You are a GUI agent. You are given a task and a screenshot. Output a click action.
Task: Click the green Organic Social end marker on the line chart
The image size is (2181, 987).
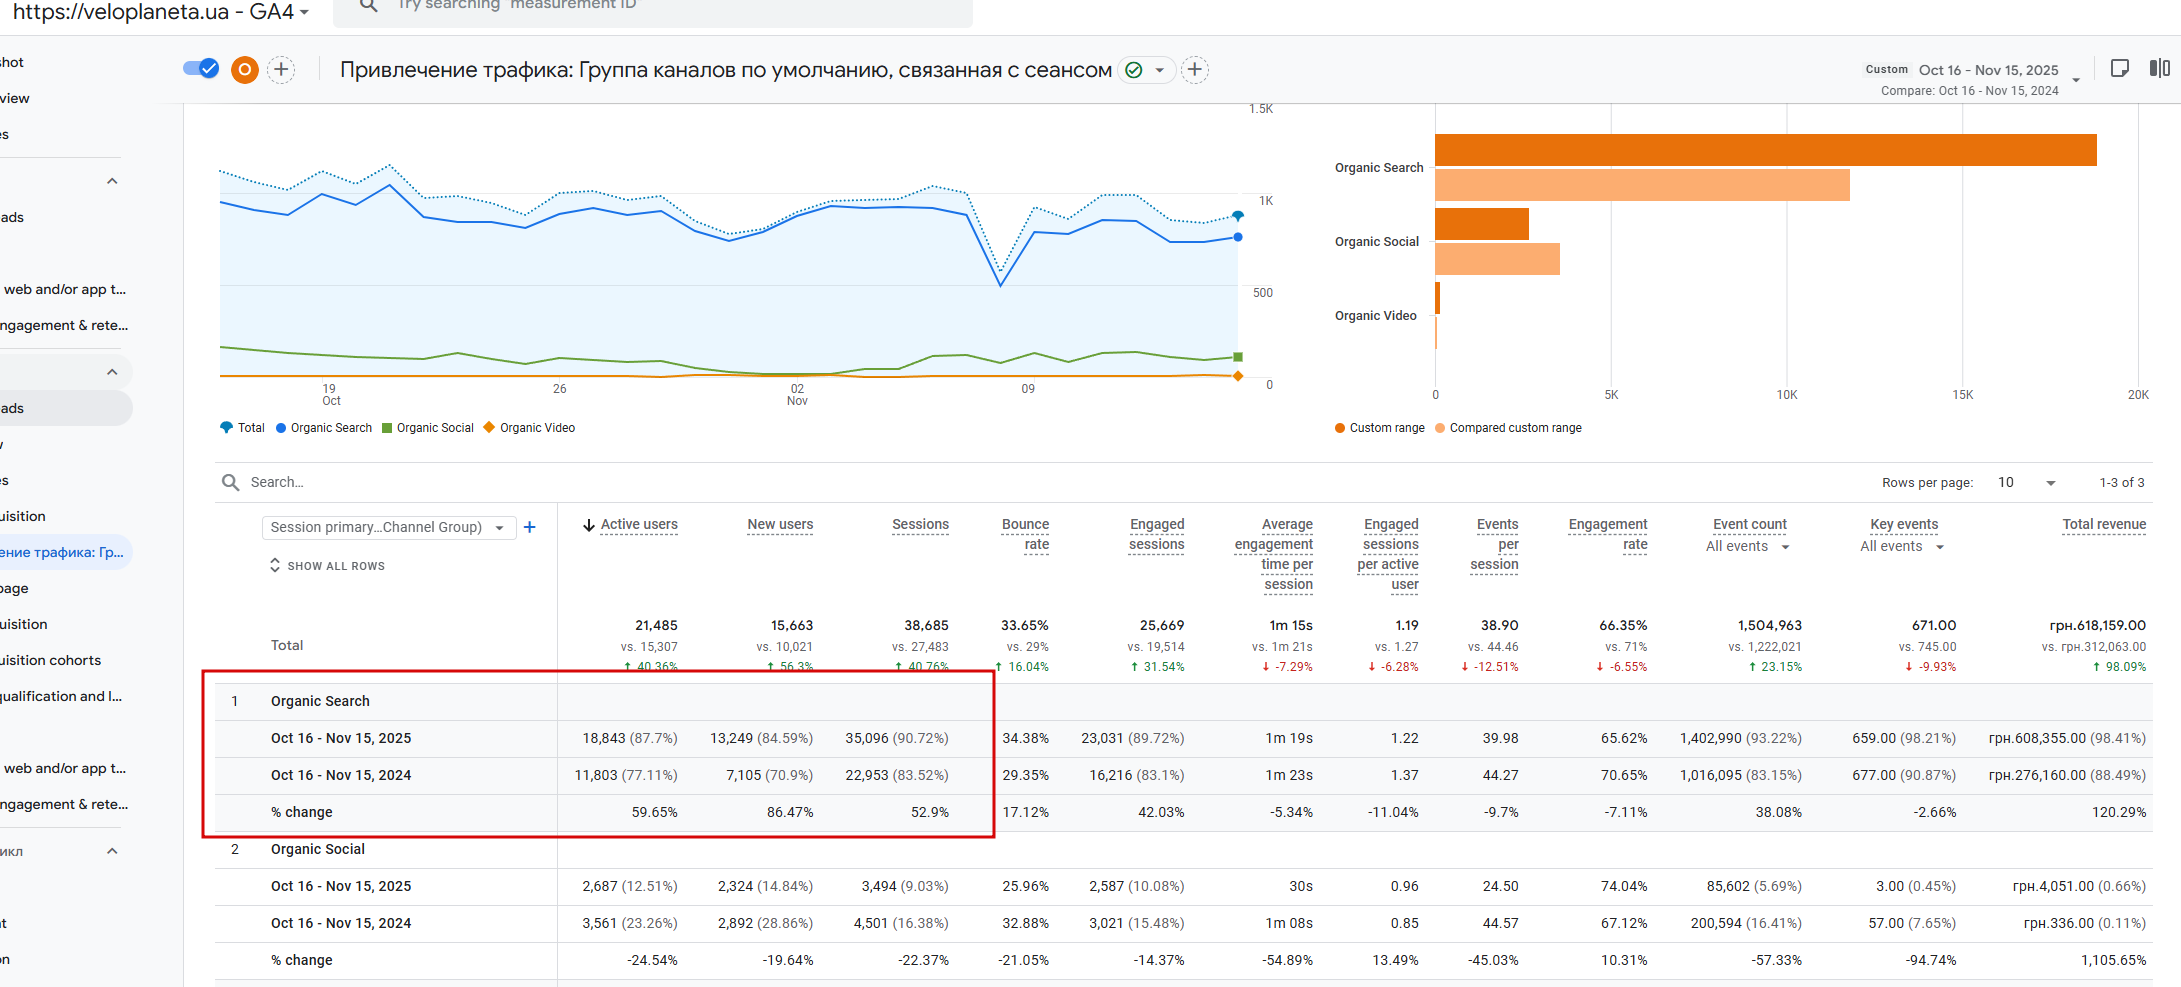pyautogui.click(x=1238, y=357)
